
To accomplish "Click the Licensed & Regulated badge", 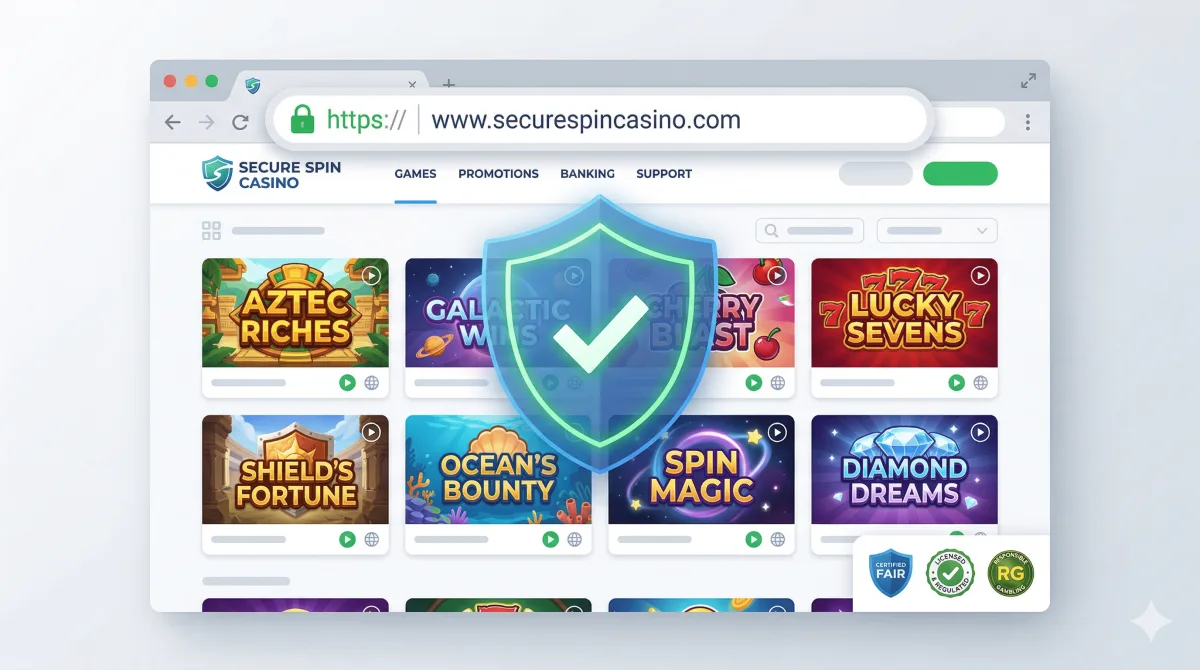I will tap(949, 574).
